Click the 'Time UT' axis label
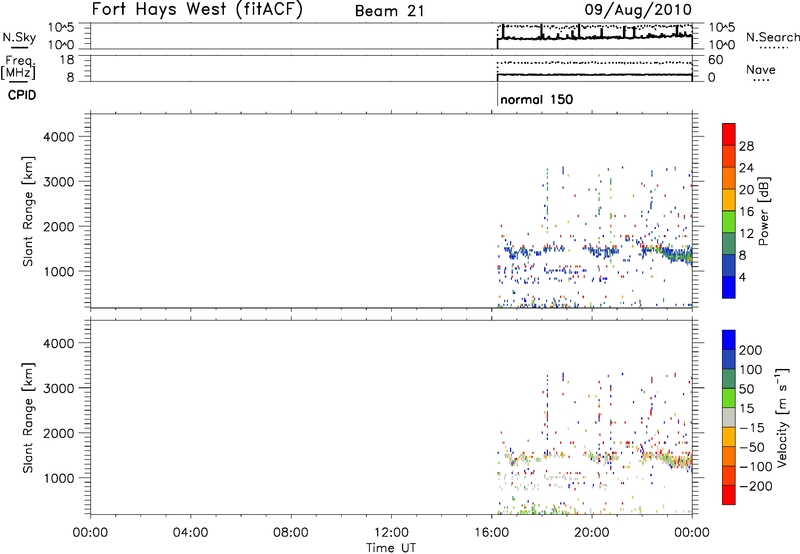This screenshot has height=554, width=800. click(391, 548)
